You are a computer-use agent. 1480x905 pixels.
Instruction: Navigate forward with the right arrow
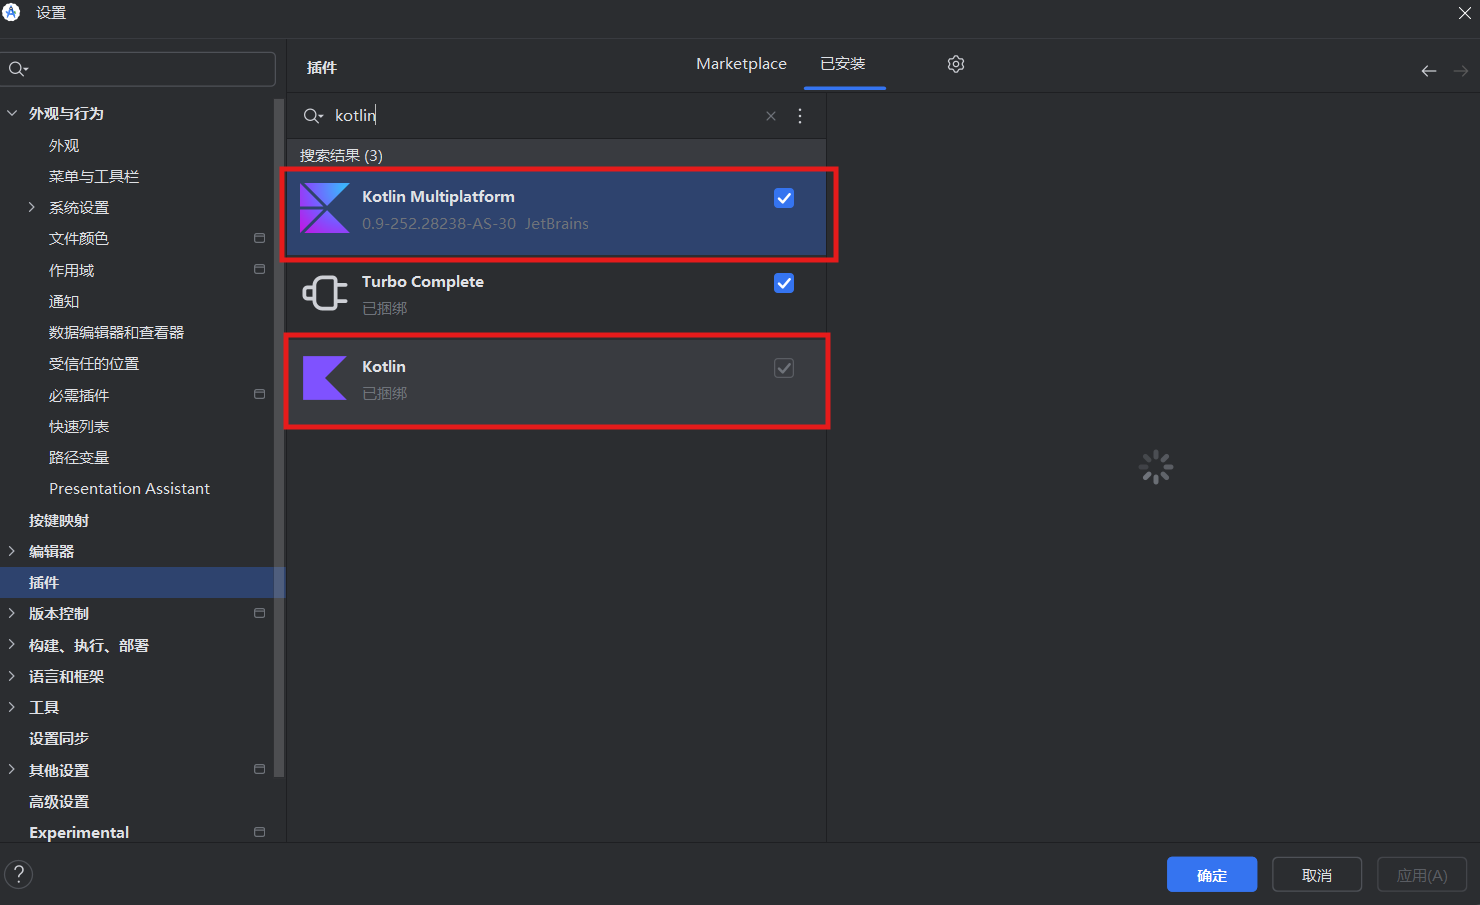(x=1461, y=71)
